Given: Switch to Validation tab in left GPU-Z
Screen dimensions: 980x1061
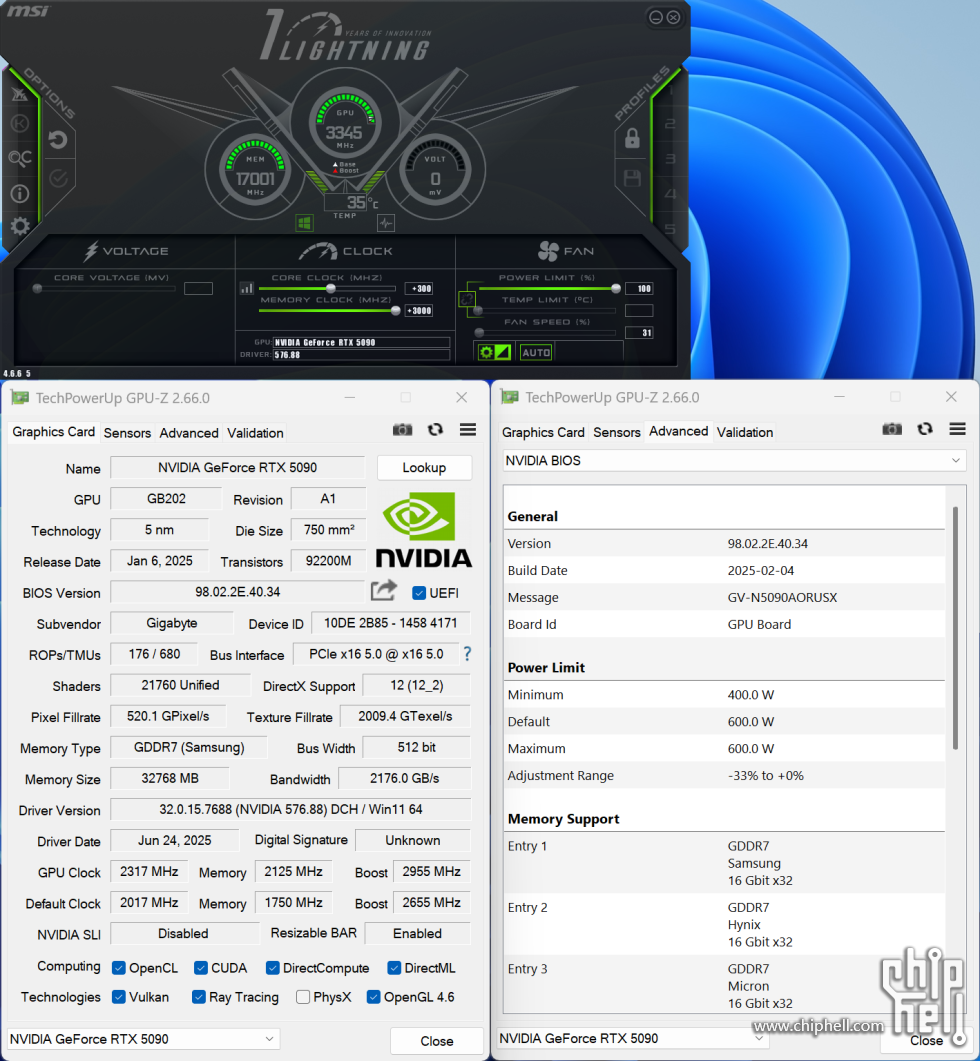Looking at the screenshot, I should [255, 433].
